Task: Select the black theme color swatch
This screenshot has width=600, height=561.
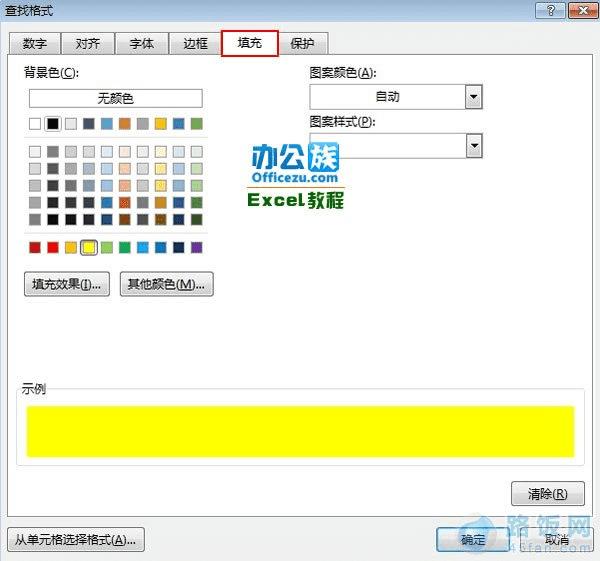Action: 53,124
